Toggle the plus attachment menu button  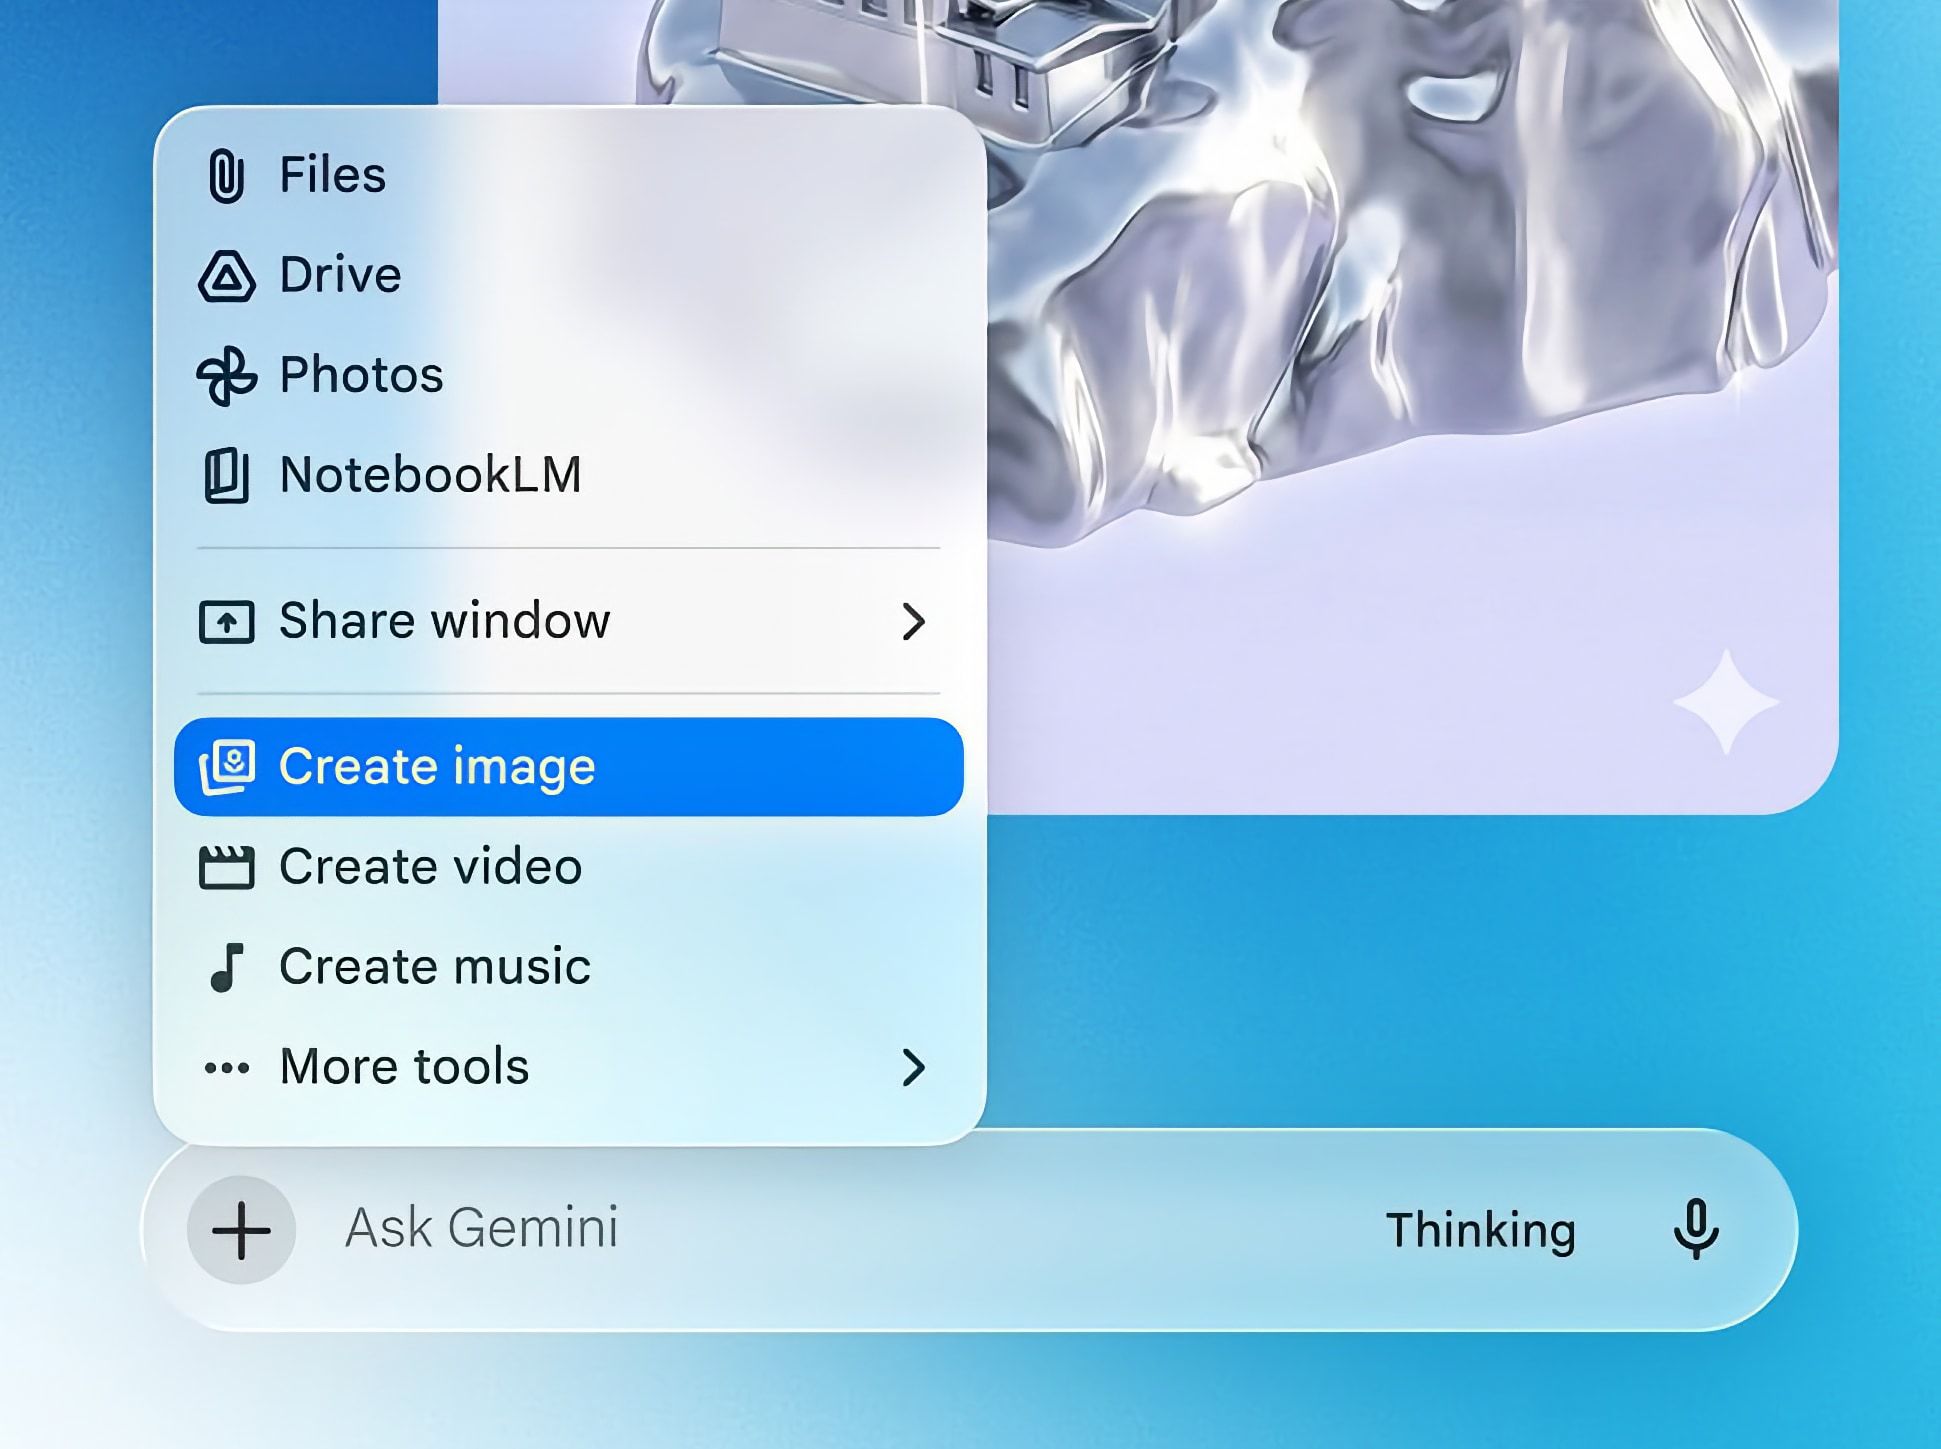tap(241, 1230)
